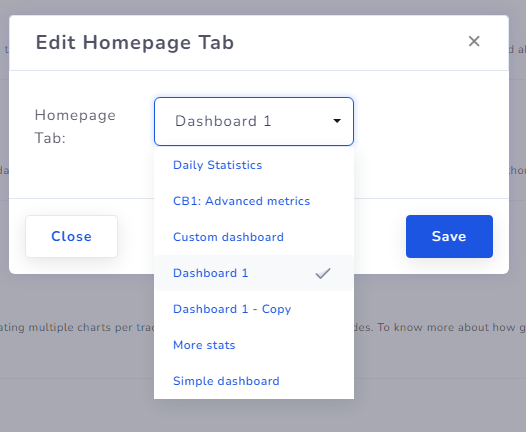The height and width of the screenshot is (432, 526).
Task: Select Daily Statistics from the list
Action: click(254, 165)
